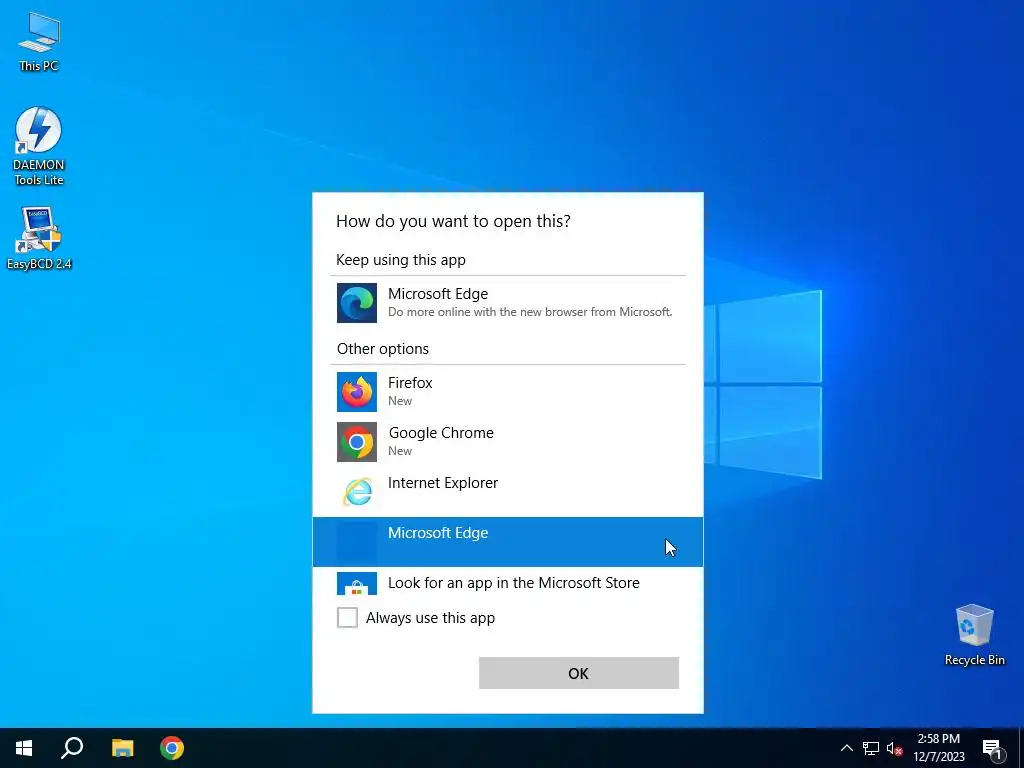Viewport: 1024px width, 768px height.
Task: Click the Always use this app label text
Action: (x=430, y=618)
